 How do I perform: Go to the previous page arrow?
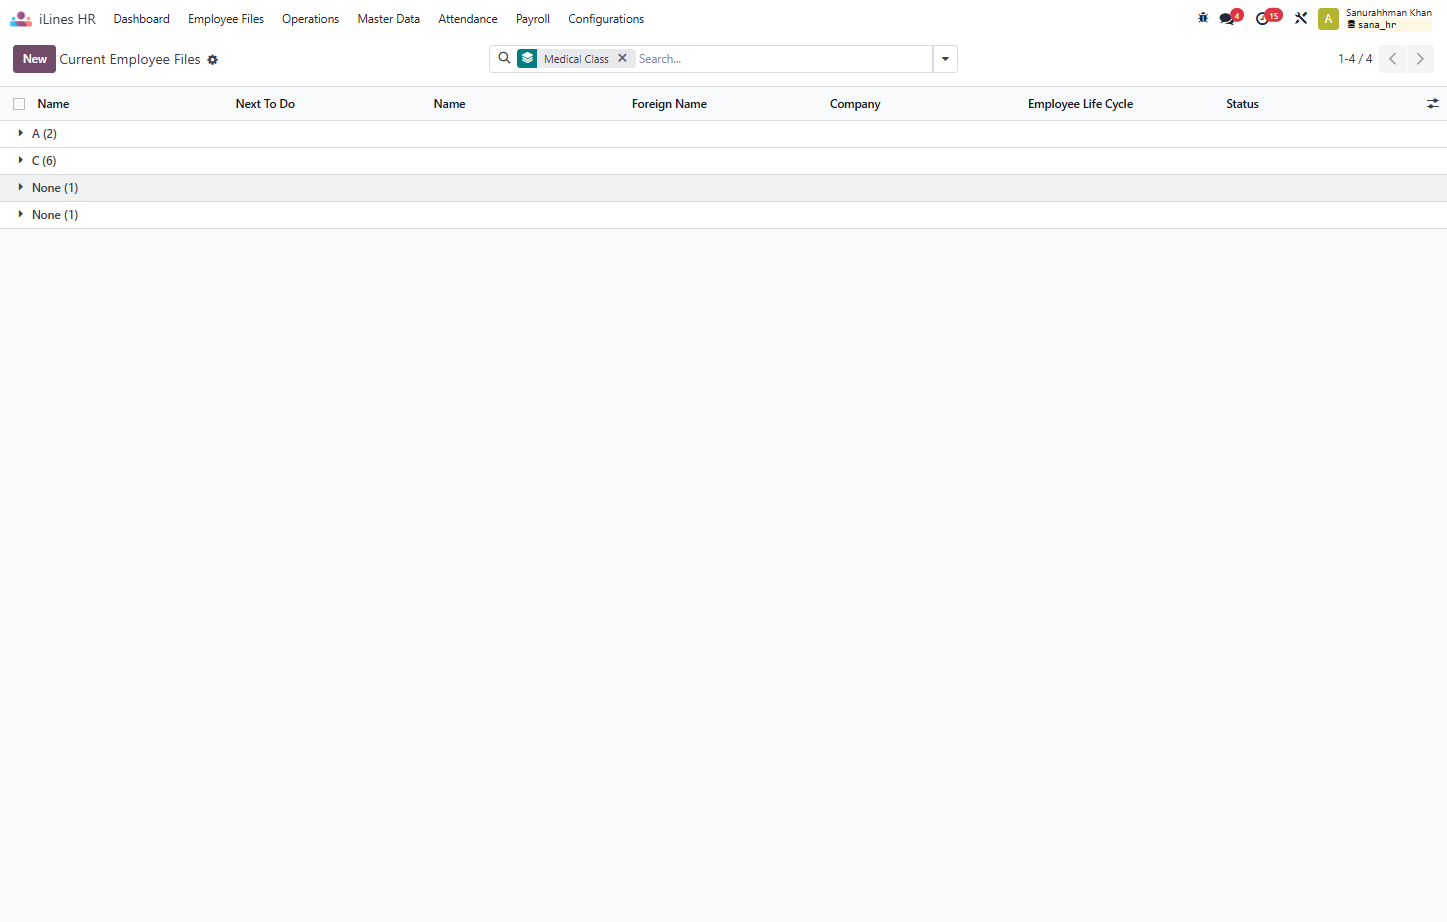(1392, 59)
